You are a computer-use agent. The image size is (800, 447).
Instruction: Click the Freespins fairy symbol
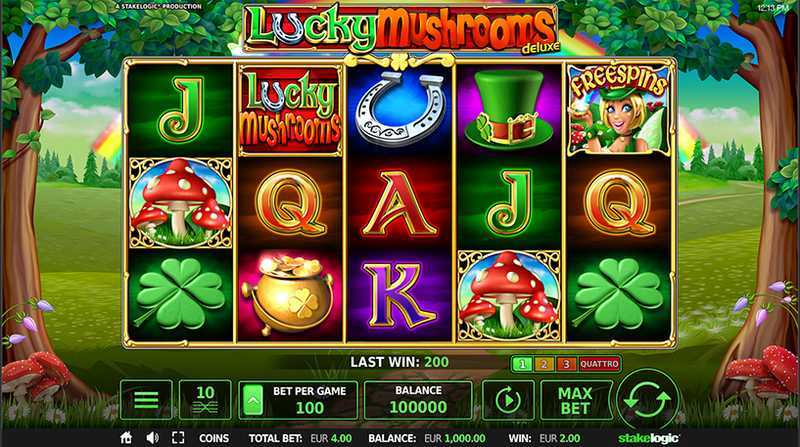click(618, 110)
